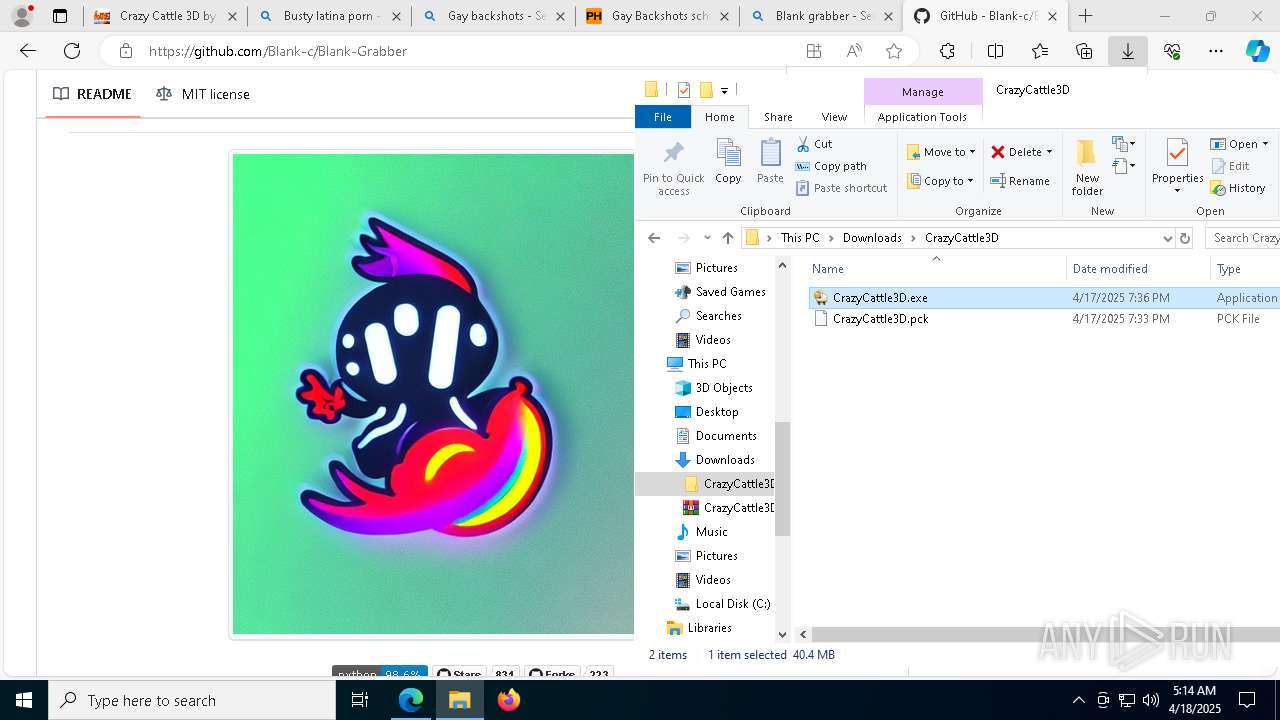Refresh the Explorer address bar
1280x720 pixels.
(x=1185, y=238)
